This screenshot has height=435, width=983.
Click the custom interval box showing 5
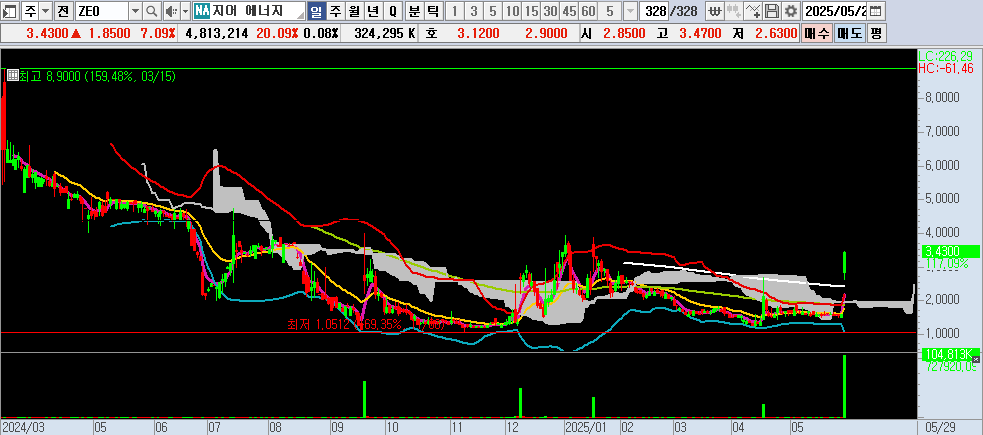click(x=611, y=11)
